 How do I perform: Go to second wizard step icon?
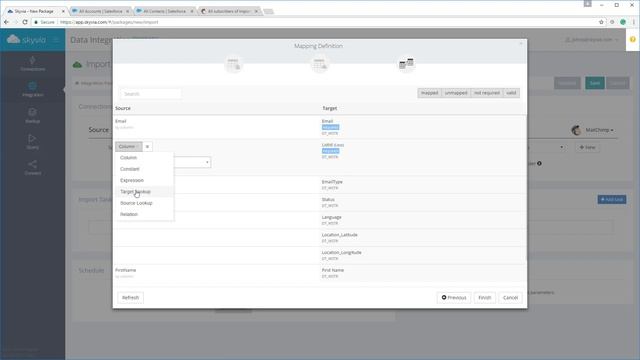click(320, 64)
